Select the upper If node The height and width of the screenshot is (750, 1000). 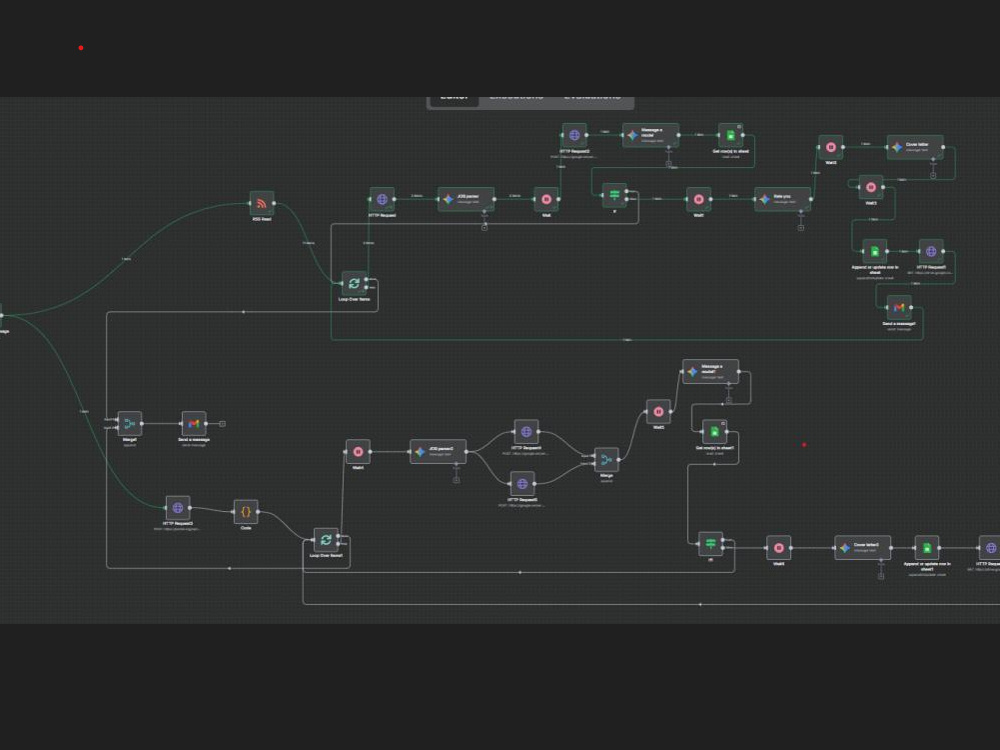tap(615, 195)
